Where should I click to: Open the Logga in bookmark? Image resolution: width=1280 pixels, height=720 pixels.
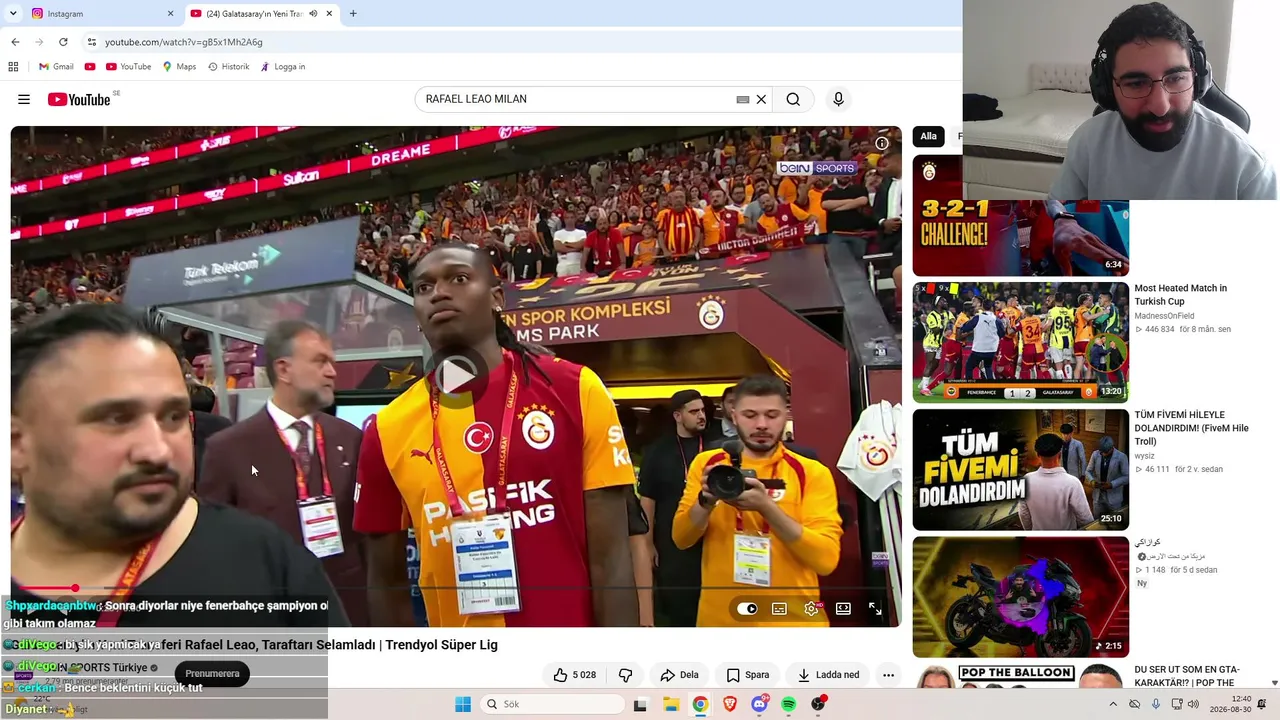click(282, 67)
